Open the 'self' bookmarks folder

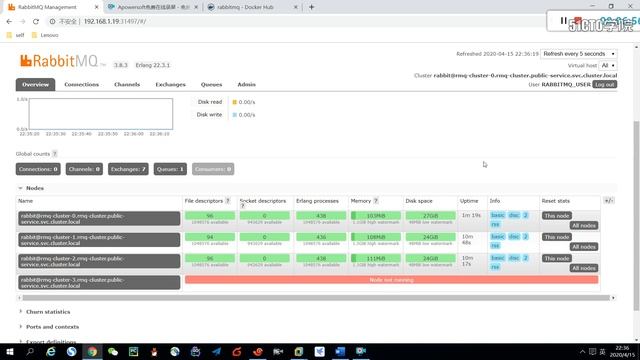[16, 35]
